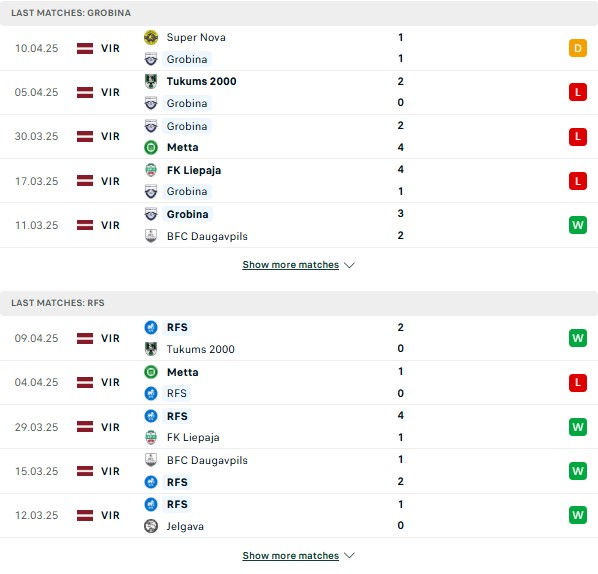Click the BFC Daugavpils logo in 11.03.25 match

click(x=151, y=236)
